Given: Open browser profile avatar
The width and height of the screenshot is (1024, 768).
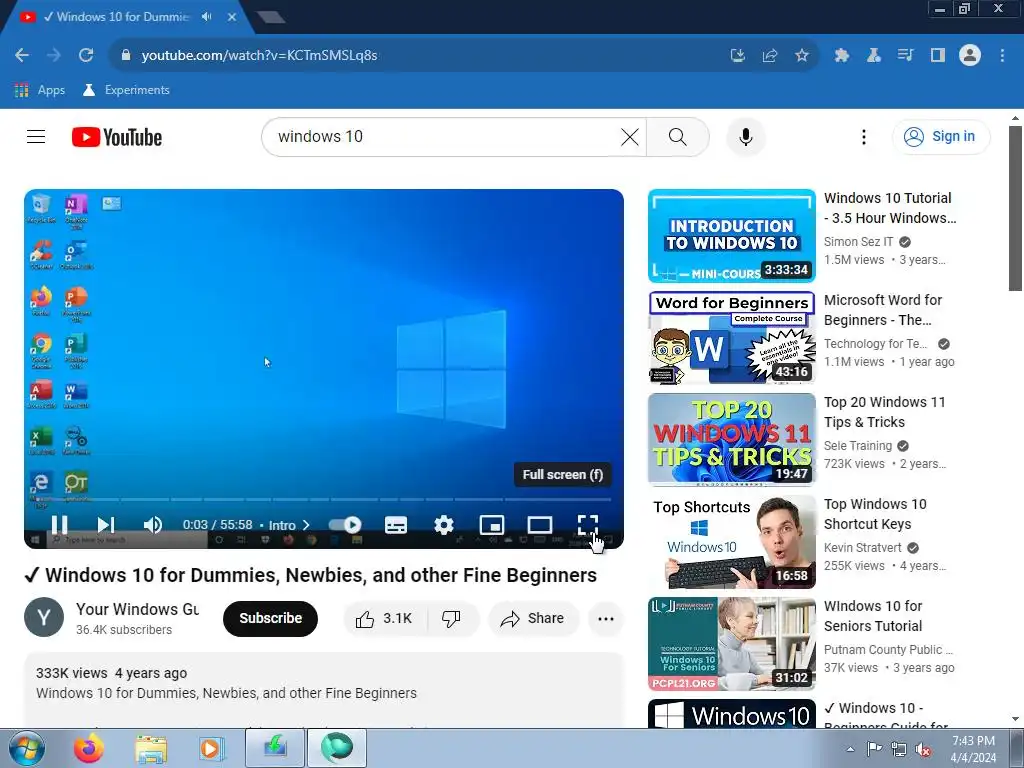Looking at the screenshot, I should [970, 55].
